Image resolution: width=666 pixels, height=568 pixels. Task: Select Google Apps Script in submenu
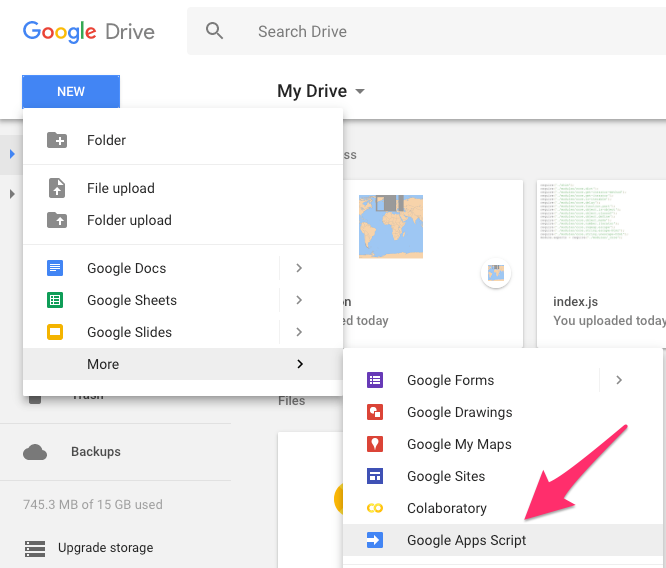point(502,540)
